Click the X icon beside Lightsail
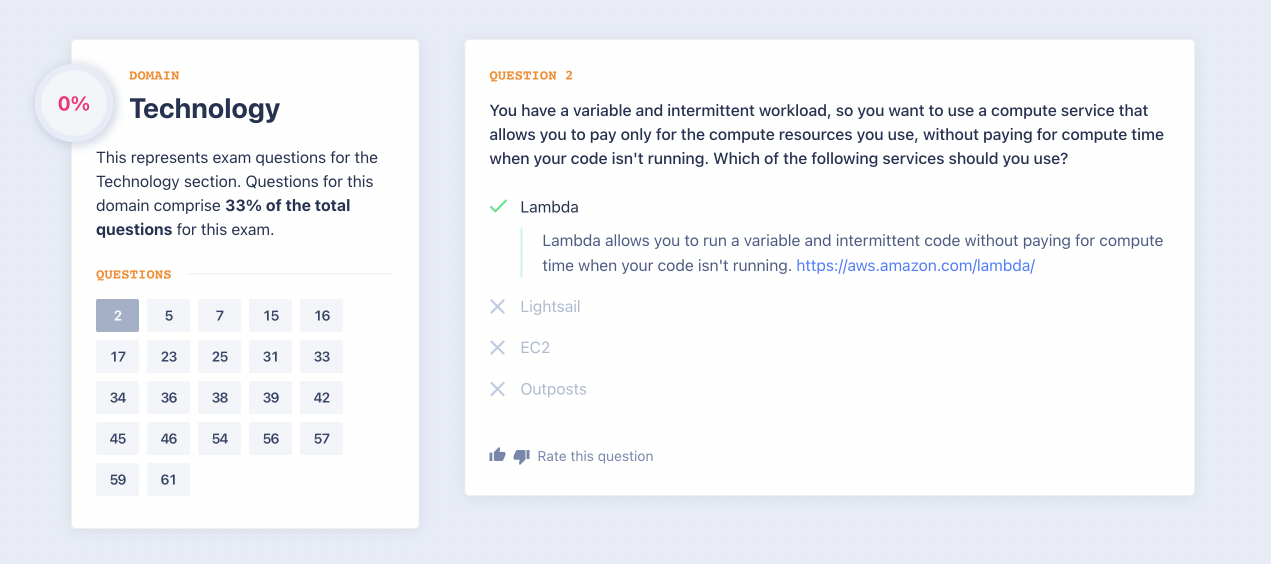Screen dimensions: 1271x564 pyautogui.click(x=497, y=307)
